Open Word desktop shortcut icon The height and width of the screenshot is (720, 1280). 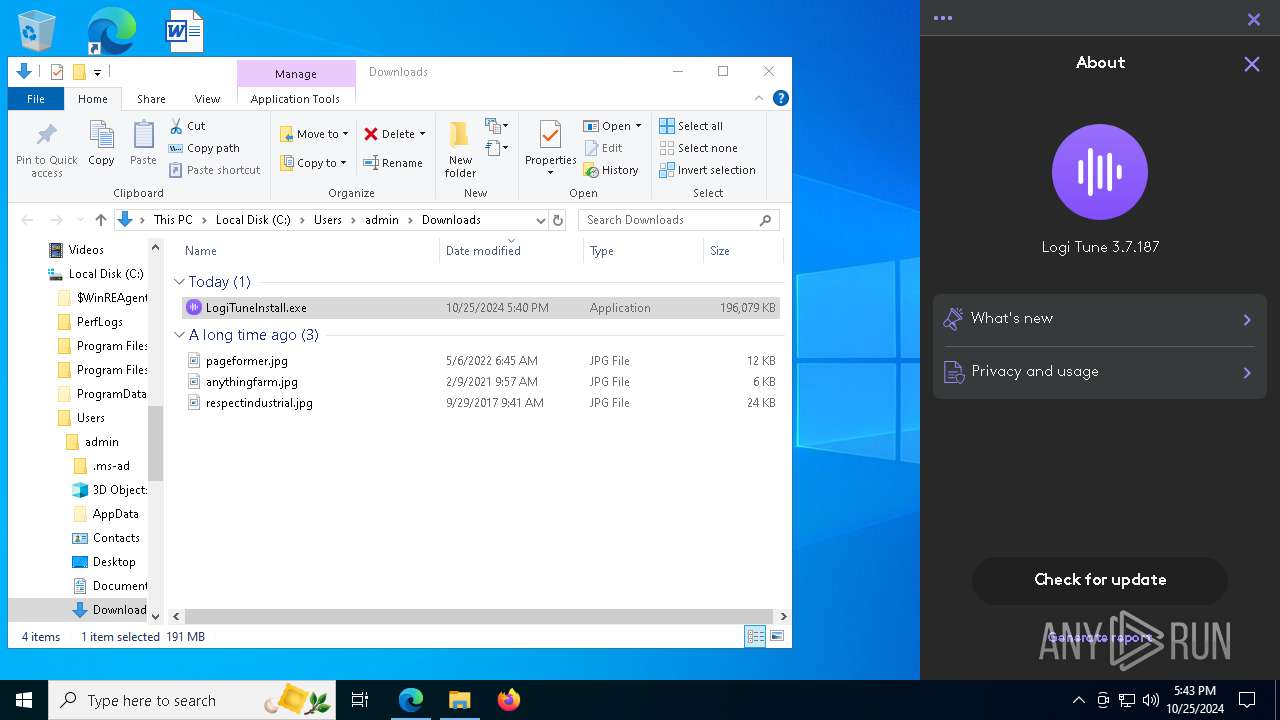[x=184, y=31]
